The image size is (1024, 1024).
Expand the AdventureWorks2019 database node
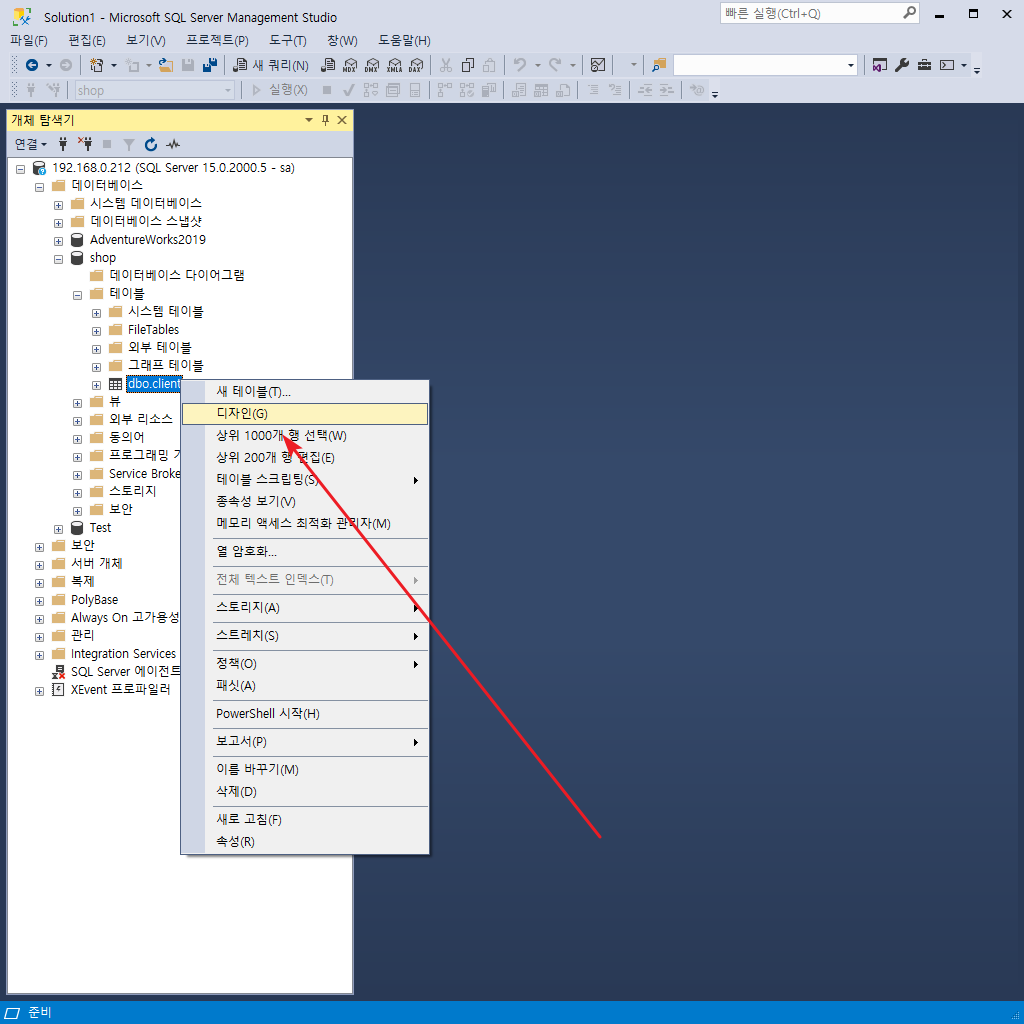58,241
